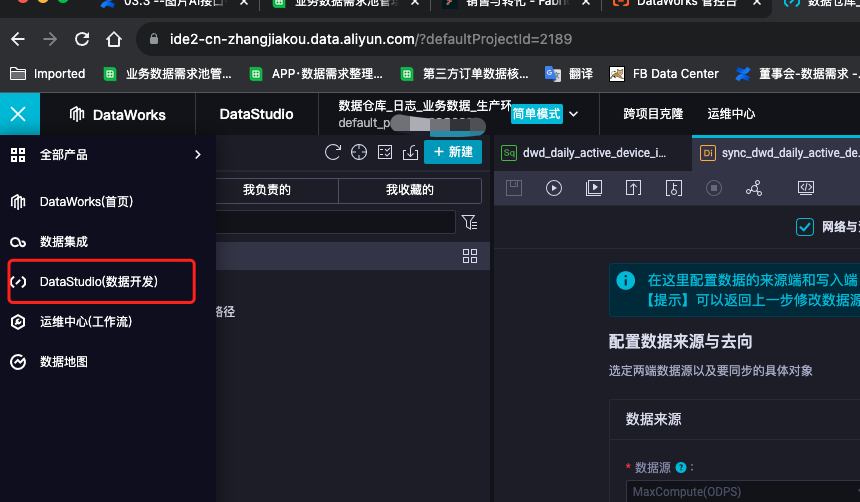Image resolution: width=860 pixels, height=502 pixels.
Task: Go back in browser
Action: click(x=18, y=39)
